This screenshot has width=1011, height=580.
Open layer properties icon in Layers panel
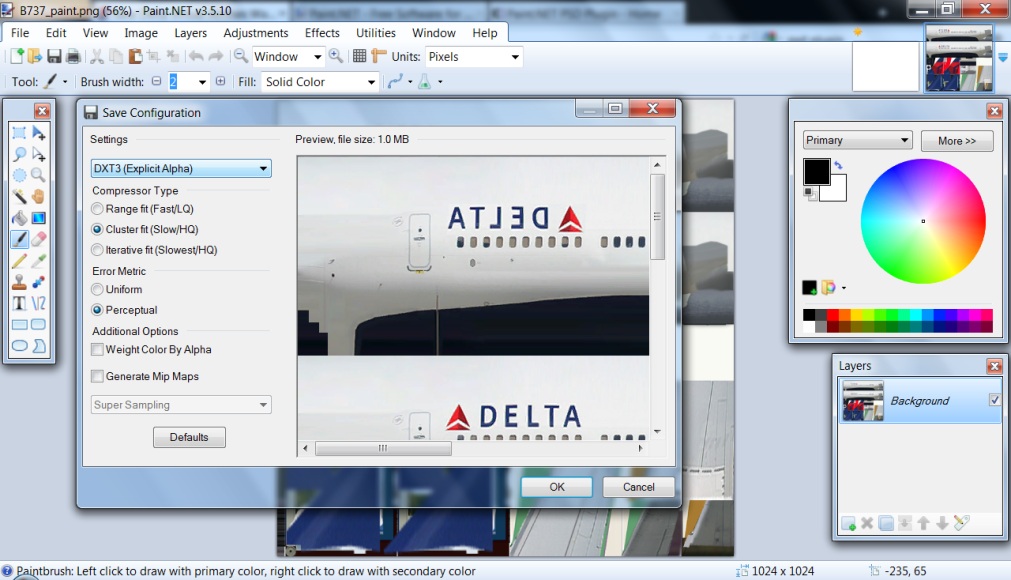pyautogui.click(x=961, y=523)
